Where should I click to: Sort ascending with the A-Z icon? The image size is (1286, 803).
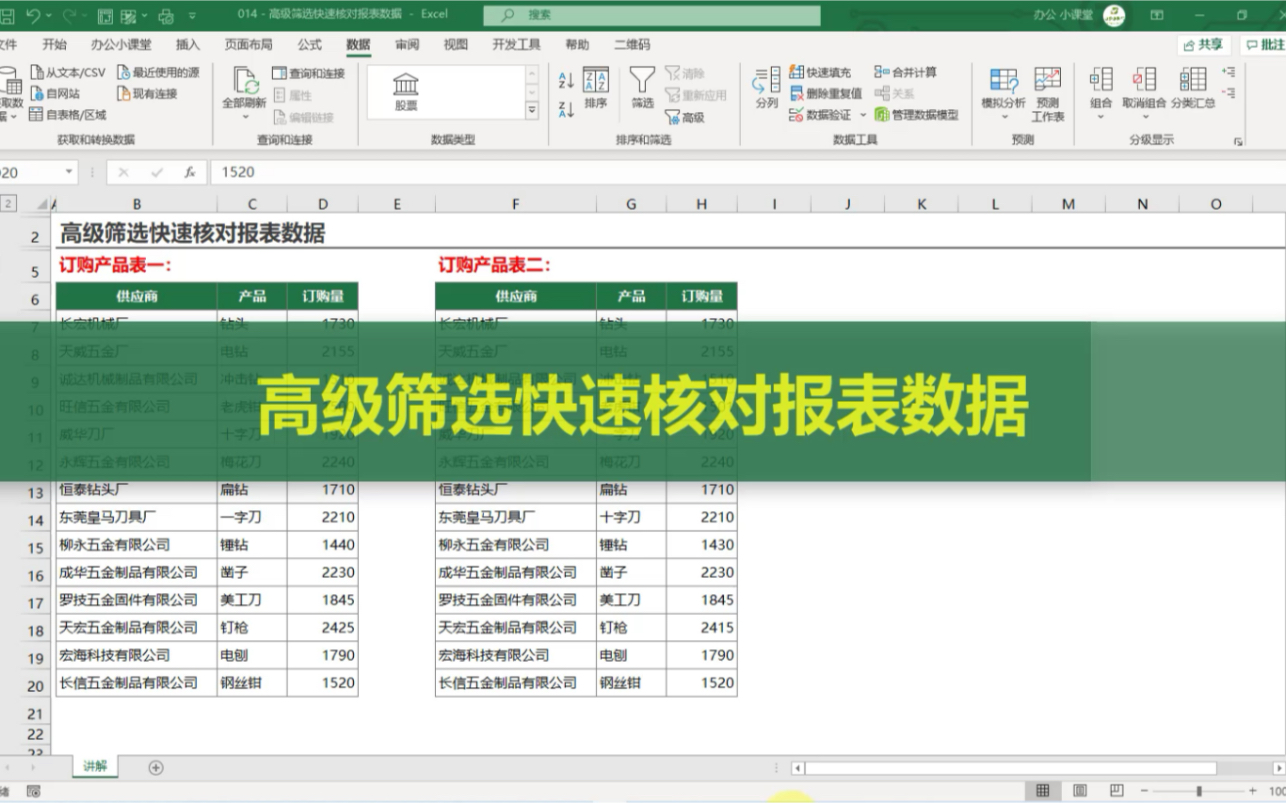566,81
